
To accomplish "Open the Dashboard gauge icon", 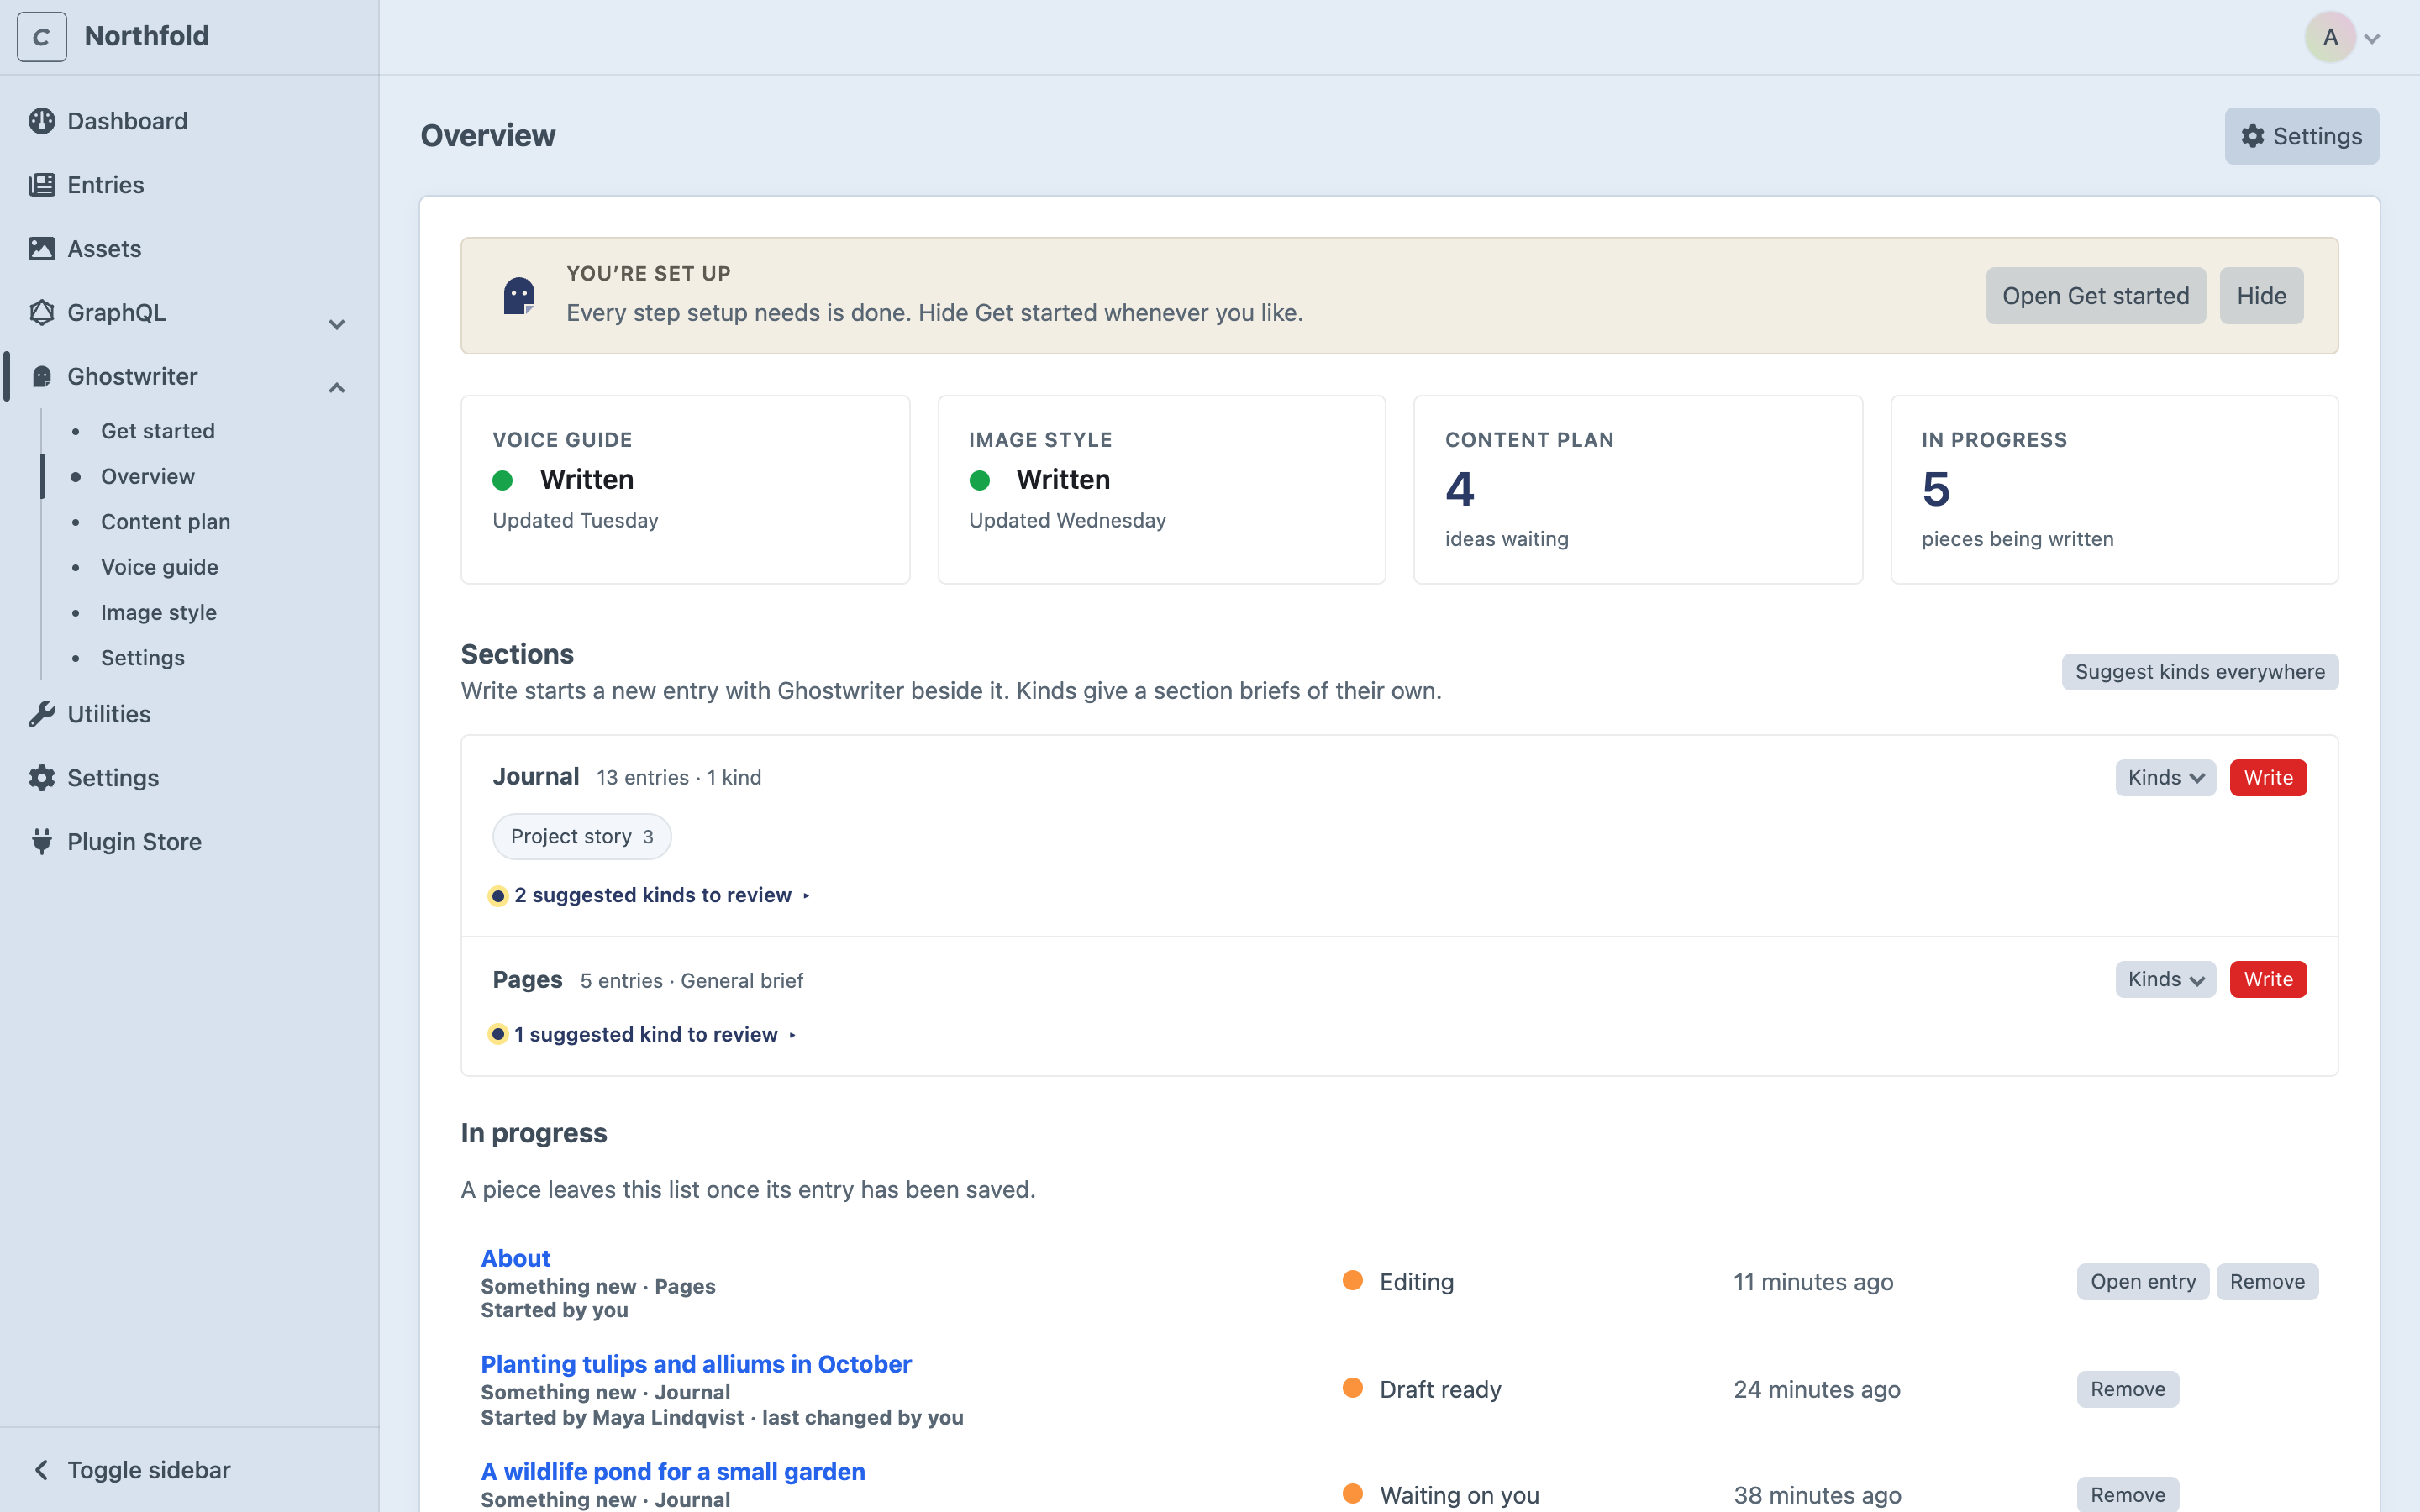I will tap(41, 121).
